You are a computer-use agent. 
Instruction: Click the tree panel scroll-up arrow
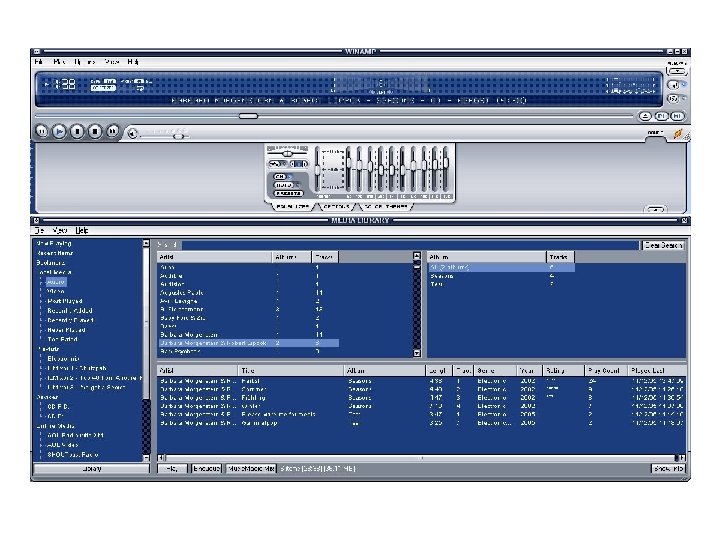tap(146, 243)
